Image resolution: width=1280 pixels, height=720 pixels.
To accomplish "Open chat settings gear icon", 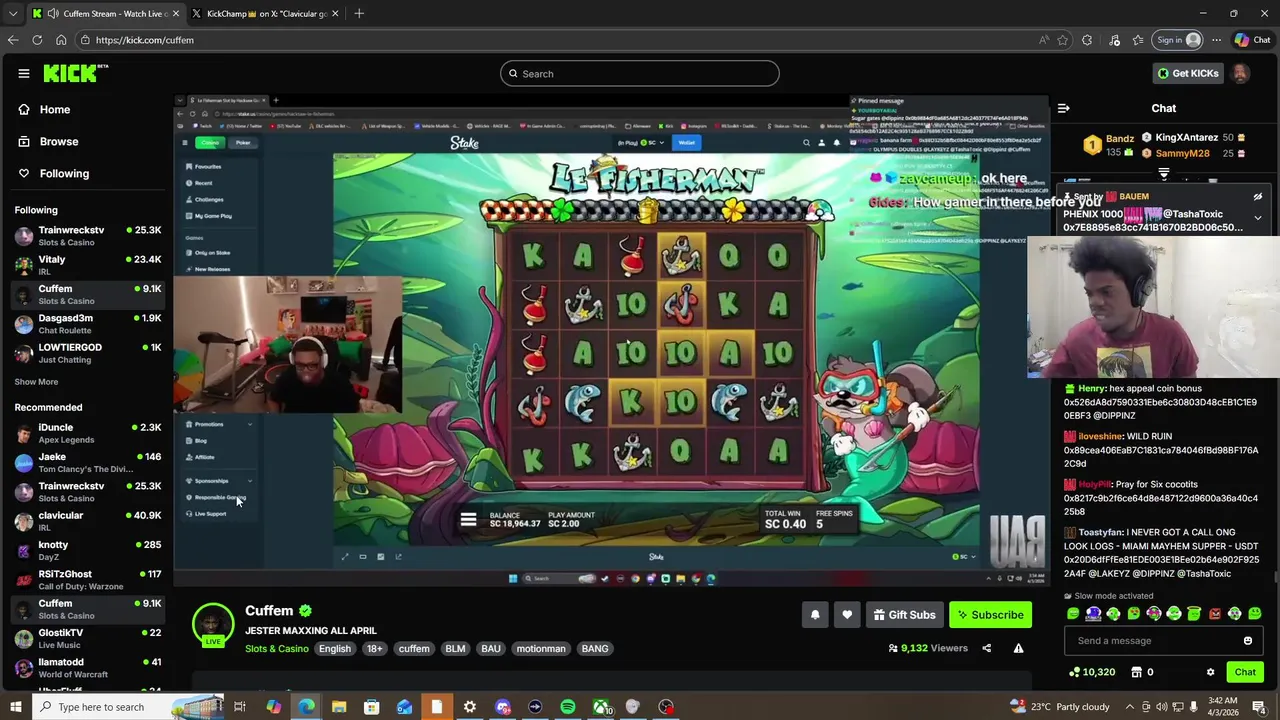I will [x=1210, y=672].
